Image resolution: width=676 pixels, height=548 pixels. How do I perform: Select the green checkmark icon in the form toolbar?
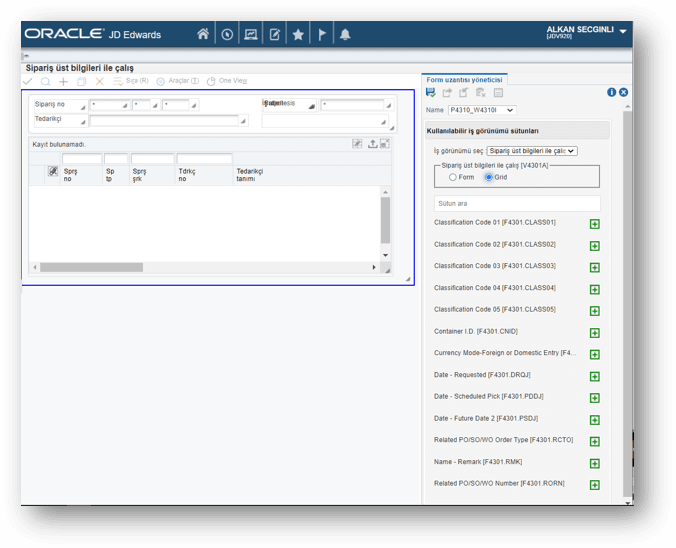point(28,81)
